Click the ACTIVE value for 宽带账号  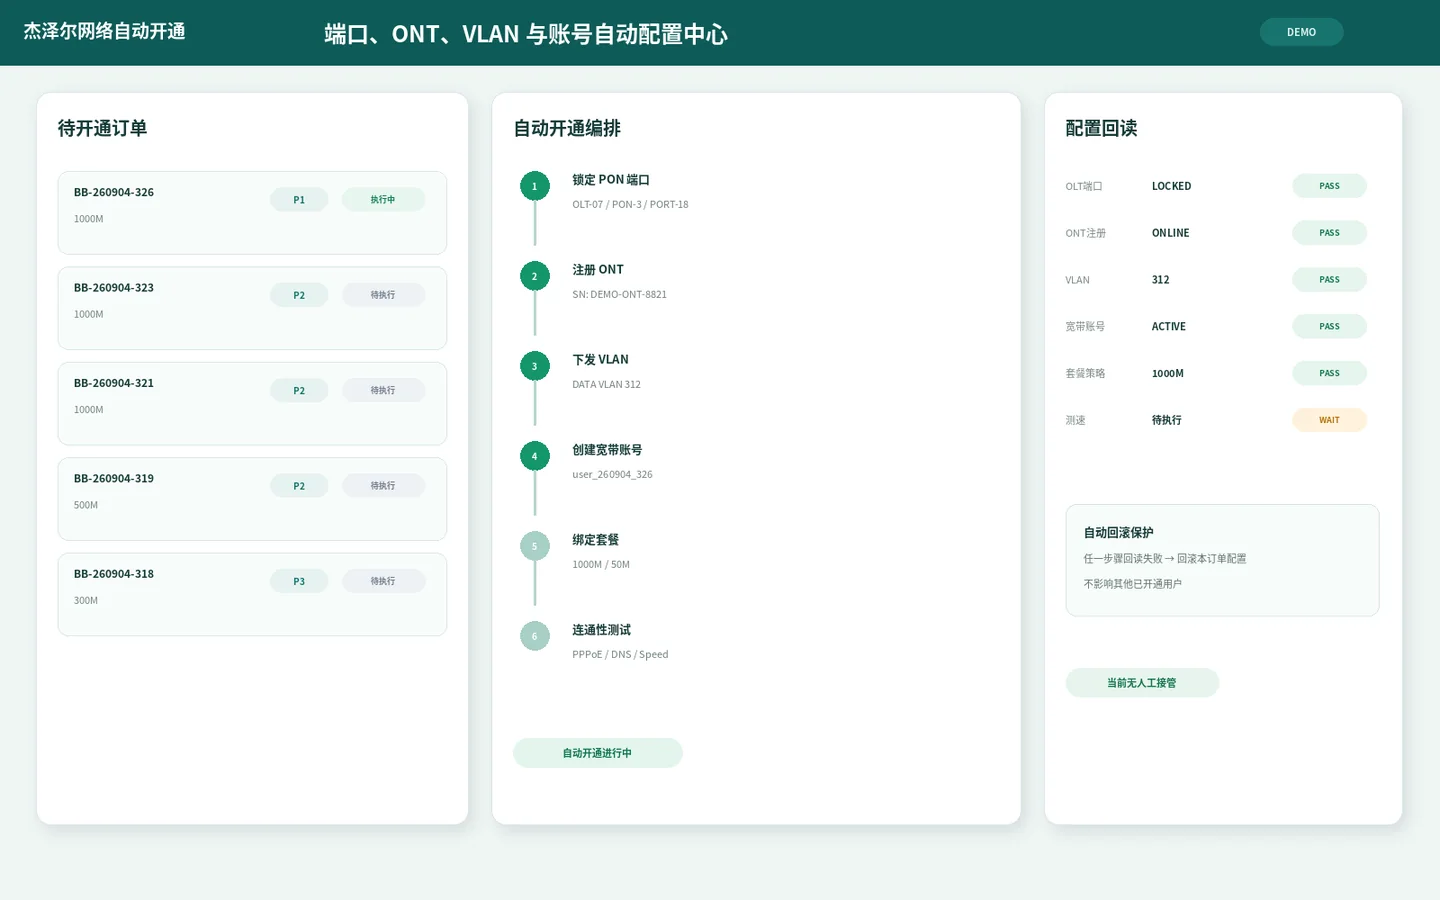1168,327
